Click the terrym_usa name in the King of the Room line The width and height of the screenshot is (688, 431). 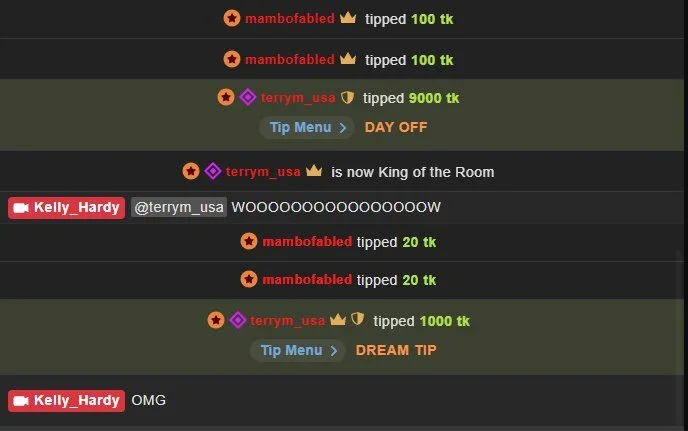[x=263, y=172]
